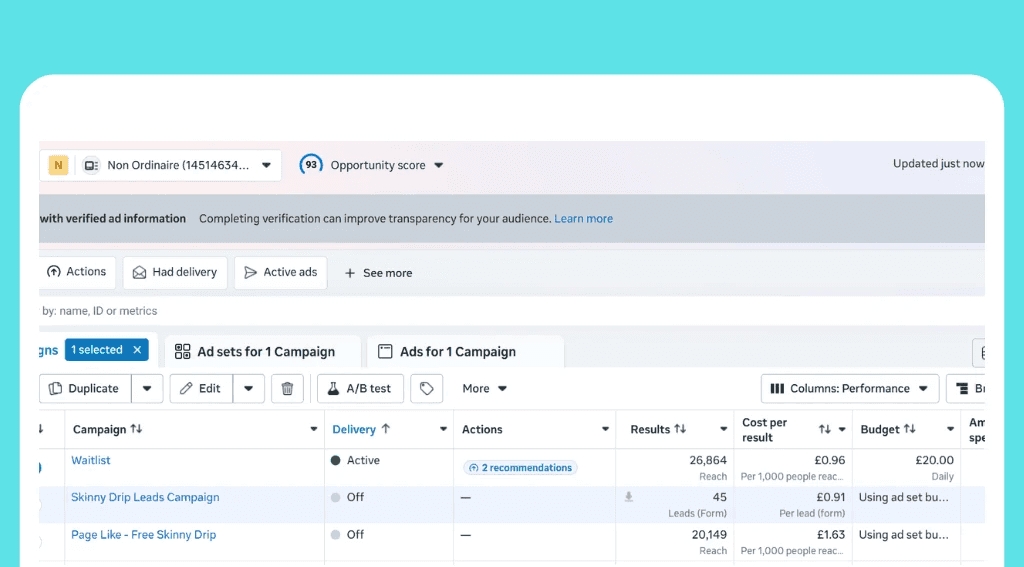Open the Delivery column options arrow

coord(443,429)
